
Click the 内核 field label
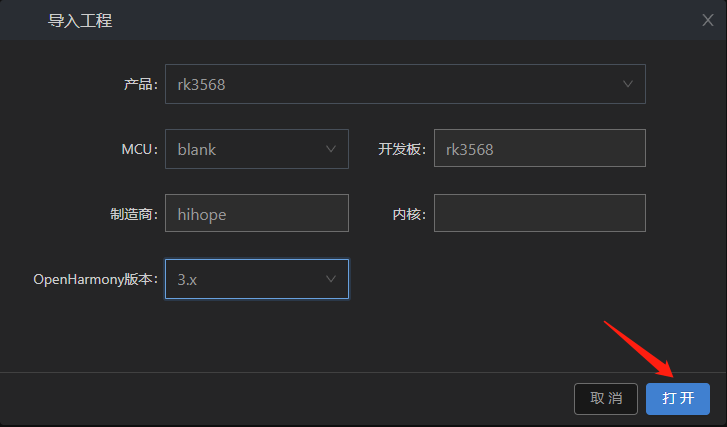[x=409, y=213]
